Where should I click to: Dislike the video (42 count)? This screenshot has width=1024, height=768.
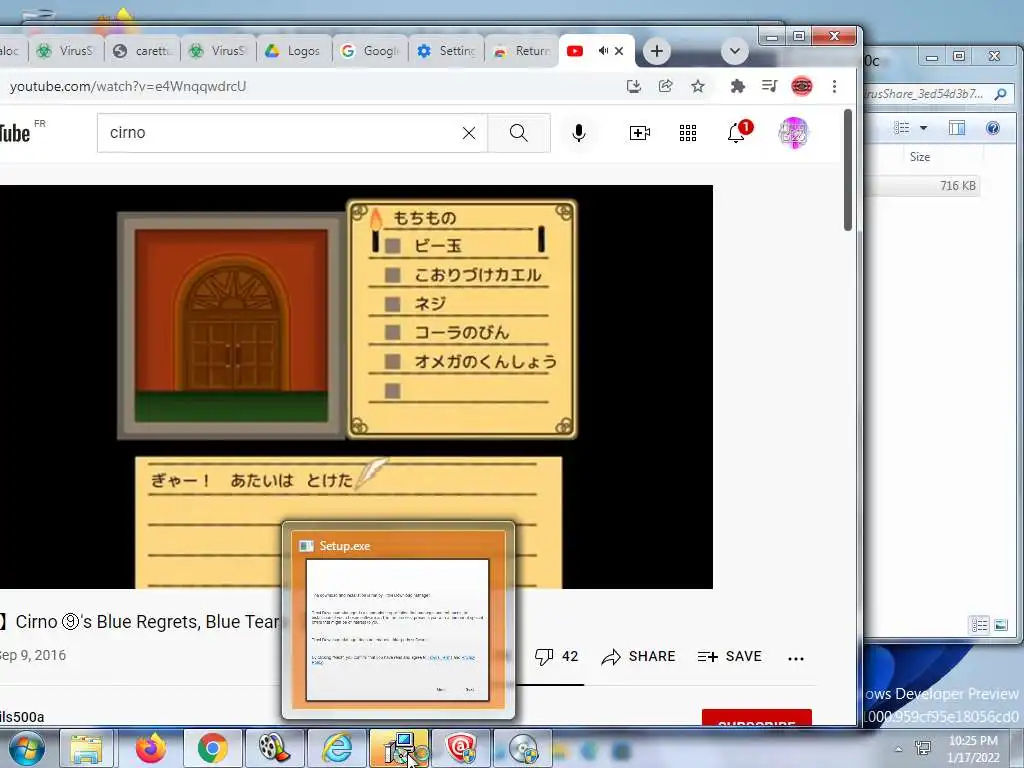[x=556, y=656]
